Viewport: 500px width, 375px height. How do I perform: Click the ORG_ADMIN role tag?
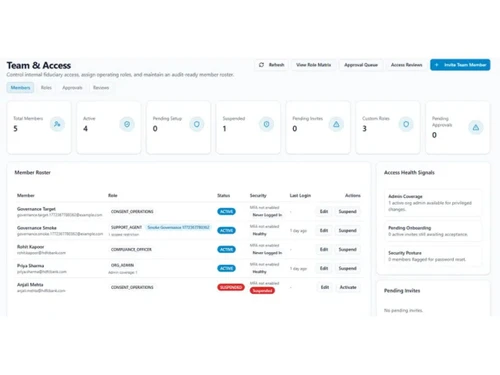click(122, 265)
